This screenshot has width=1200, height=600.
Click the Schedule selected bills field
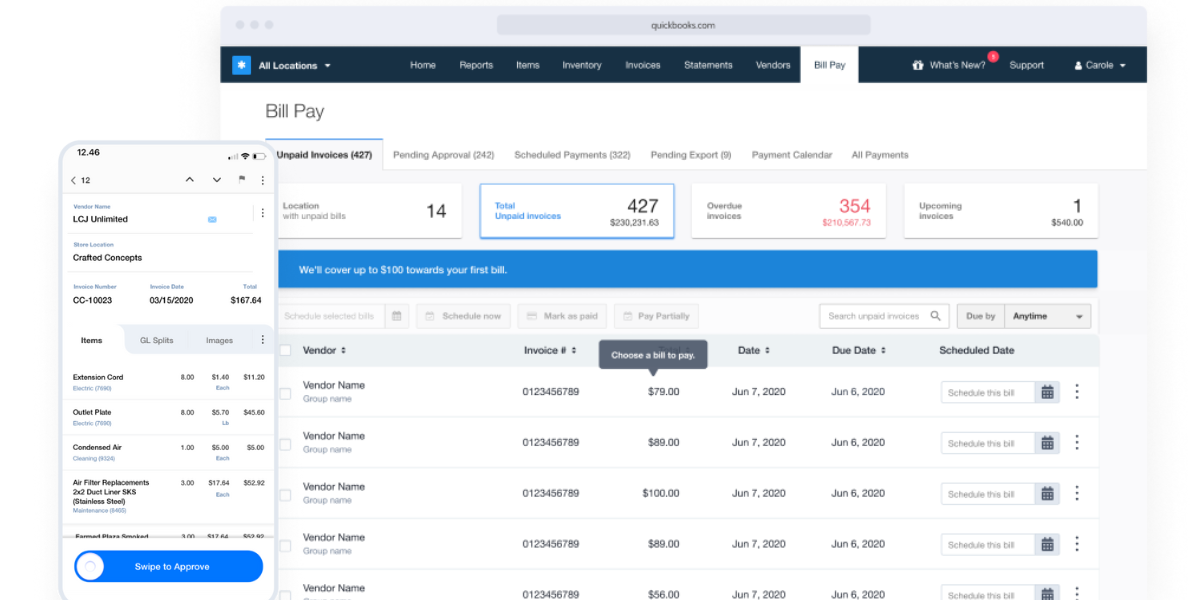coord(331,316)
